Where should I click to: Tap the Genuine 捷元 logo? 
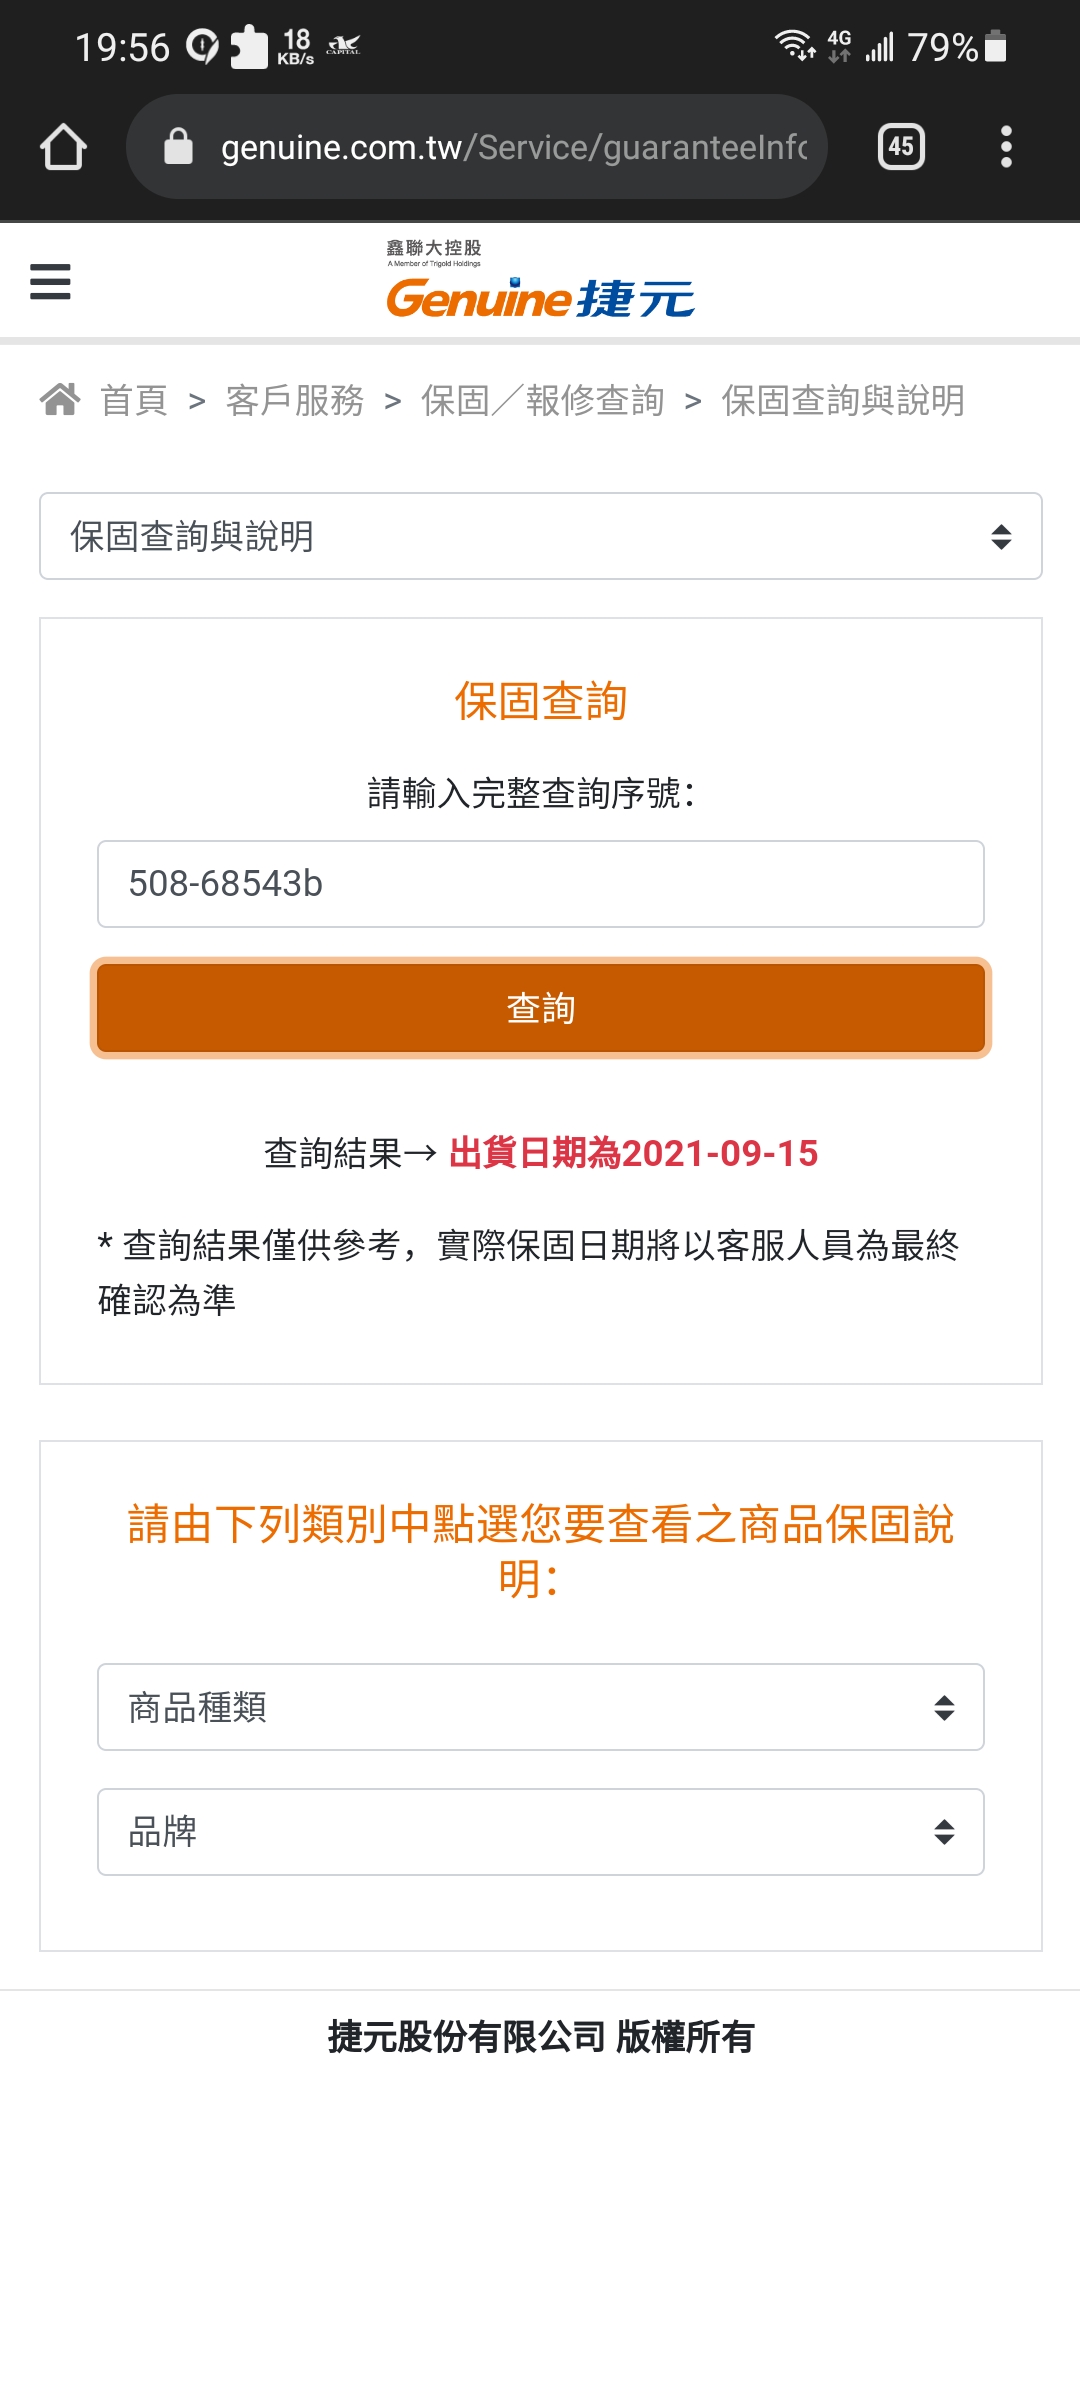click(x=540, y=297)
